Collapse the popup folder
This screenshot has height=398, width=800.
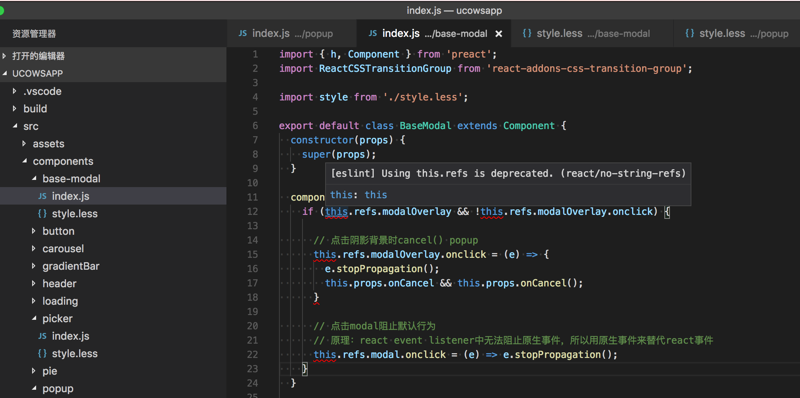pyautogui.click(x=113, y=388)
